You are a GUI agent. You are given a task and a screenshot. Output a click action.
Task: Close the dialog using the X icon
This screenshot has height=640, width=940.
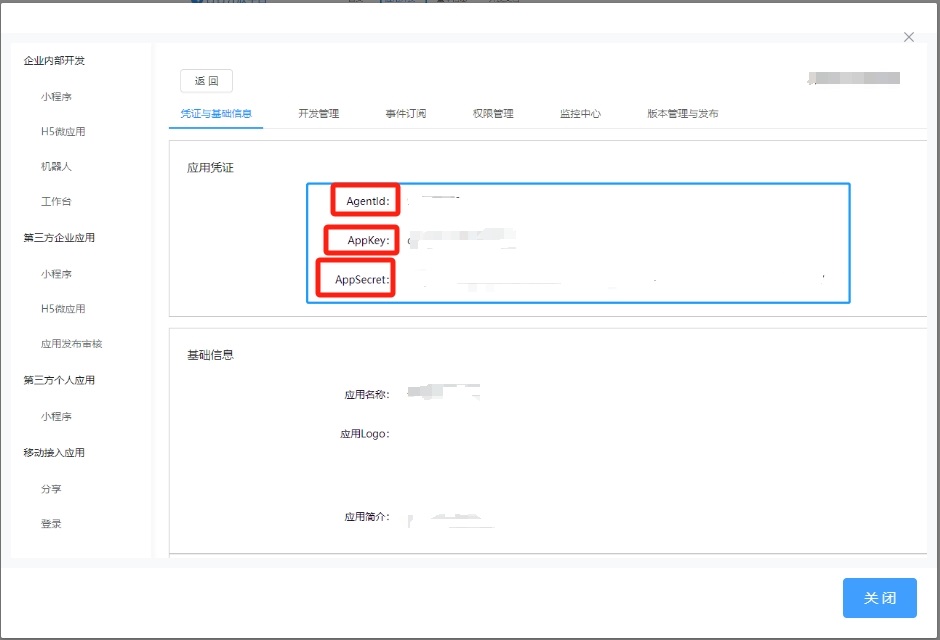coord(908,37)
